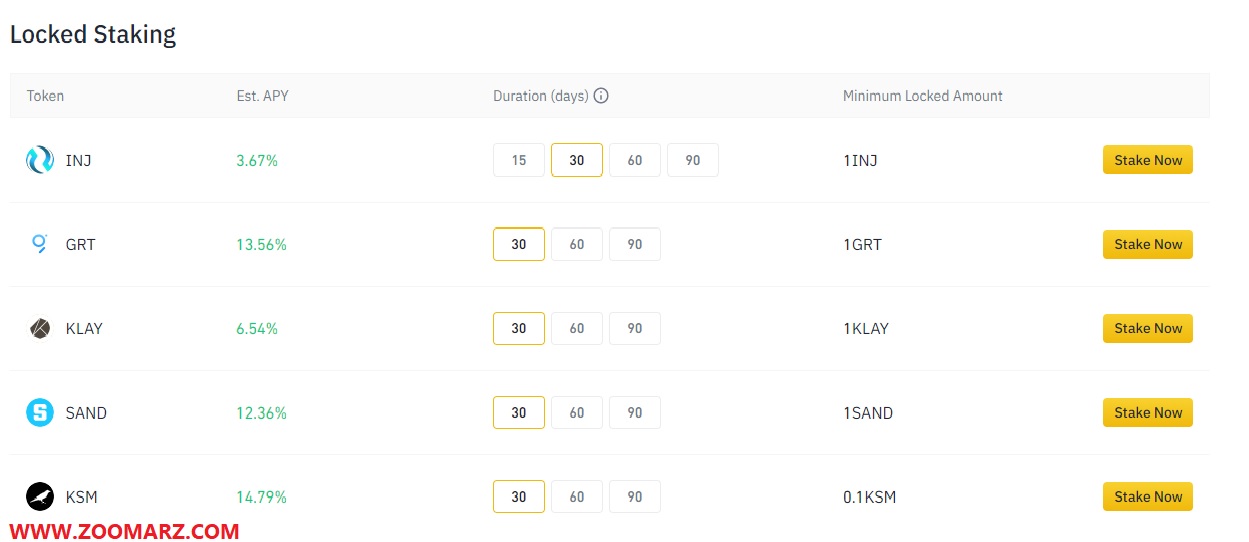
Task: Click the SAND token logo icon
Action: pos(40,412)
